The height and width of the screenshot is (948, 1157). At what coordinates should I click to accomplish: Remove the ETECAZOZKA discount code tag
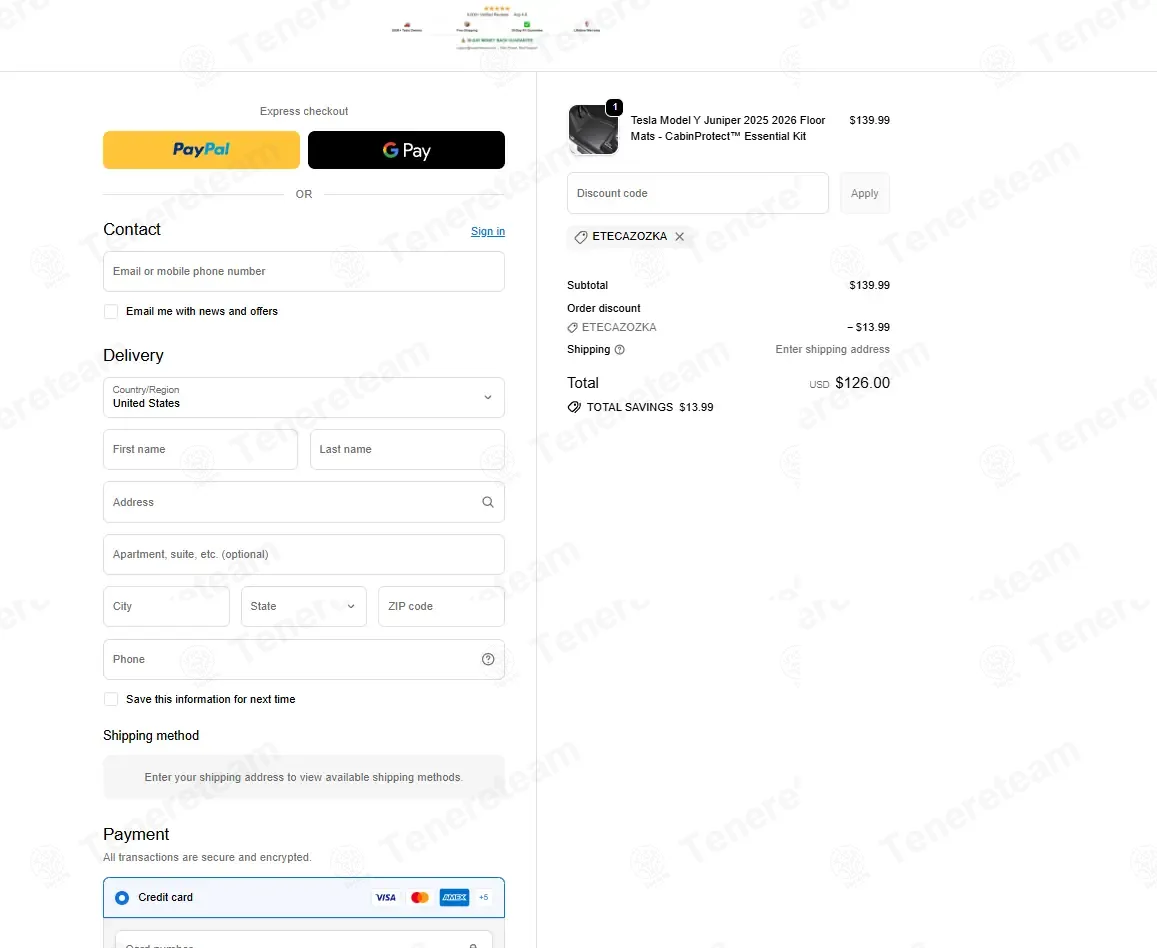pyautogui.click(x=680, y=237)
